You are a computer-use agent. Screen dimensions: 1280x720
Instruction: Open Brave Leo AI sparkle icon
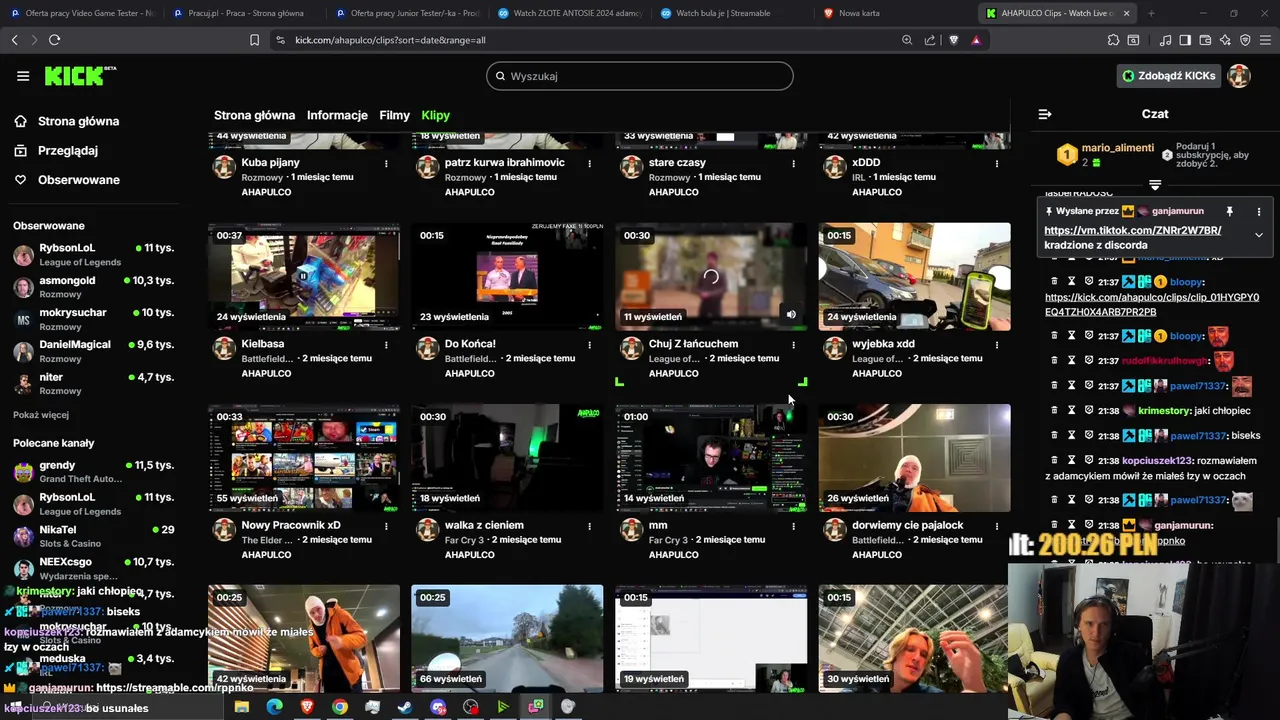pos(1225,40)
